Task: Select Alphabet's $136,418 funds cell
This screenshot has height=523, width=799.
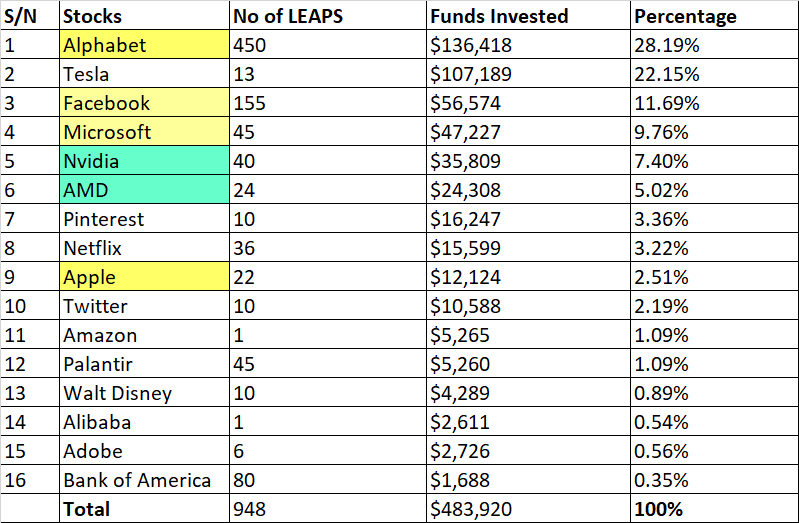Action: [x=527, y=45]
